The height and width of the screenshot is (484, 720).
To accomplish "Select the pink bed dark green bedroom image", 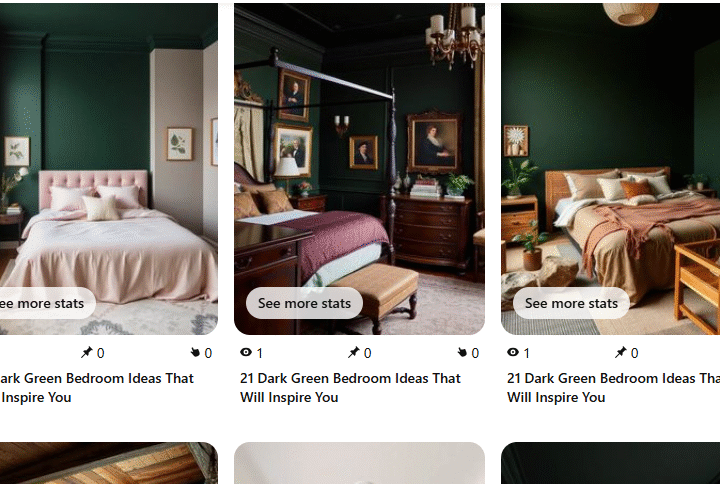I will [109, 169].
